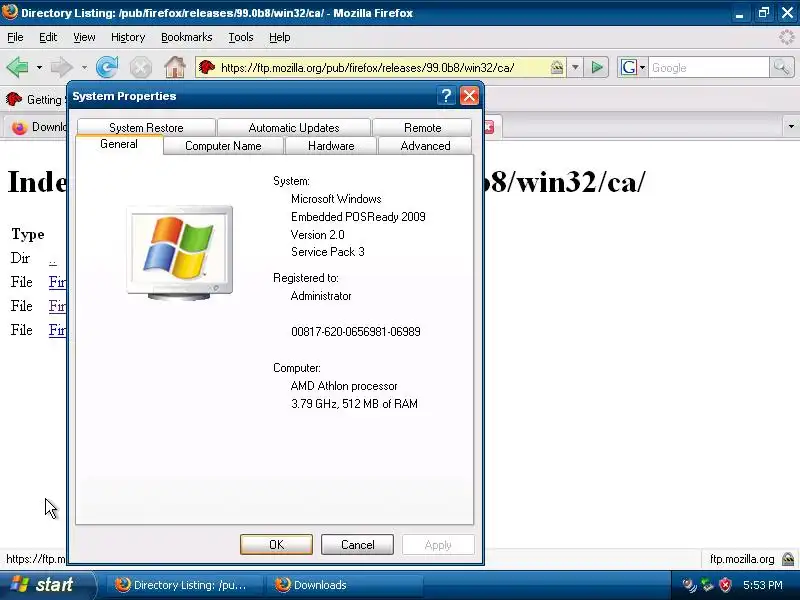800x600 pixels.
Task: Open the Edit menu
Action: click(x=48, y=37)
